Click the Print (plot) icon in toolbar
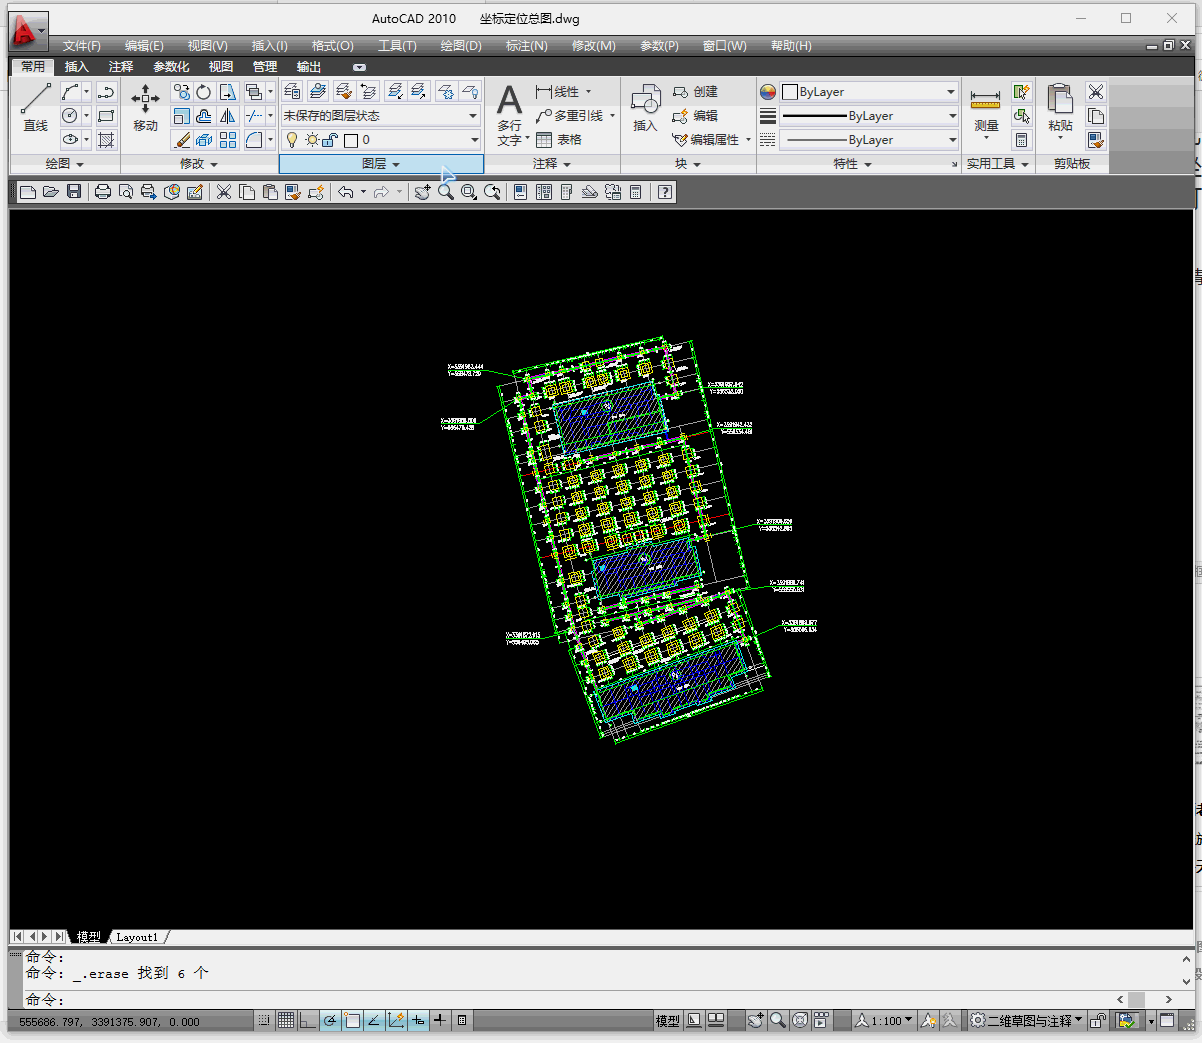The image size is (1202, 1043). 102,192
